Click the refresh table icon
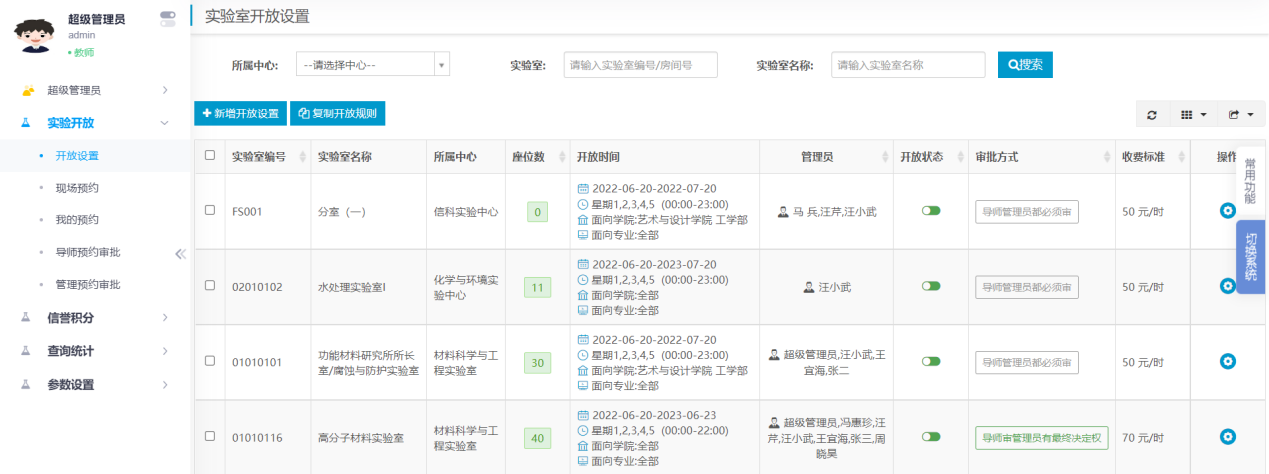The height and width of the screenshot is (474, 1269). [x=1152, y=115]
